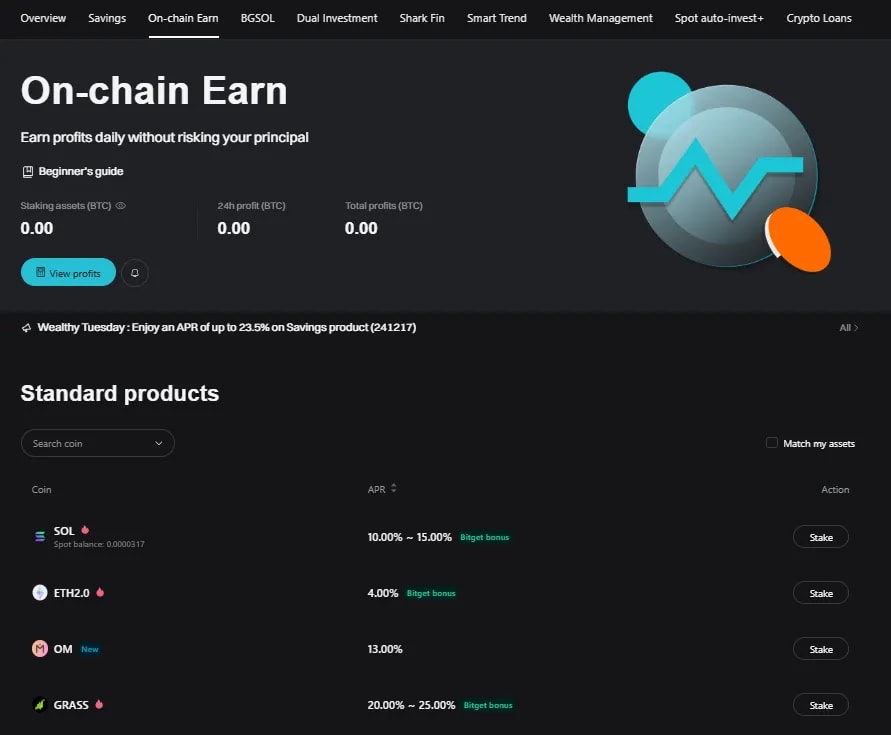Open the Search coin dropdown

[x=159, y=442]
